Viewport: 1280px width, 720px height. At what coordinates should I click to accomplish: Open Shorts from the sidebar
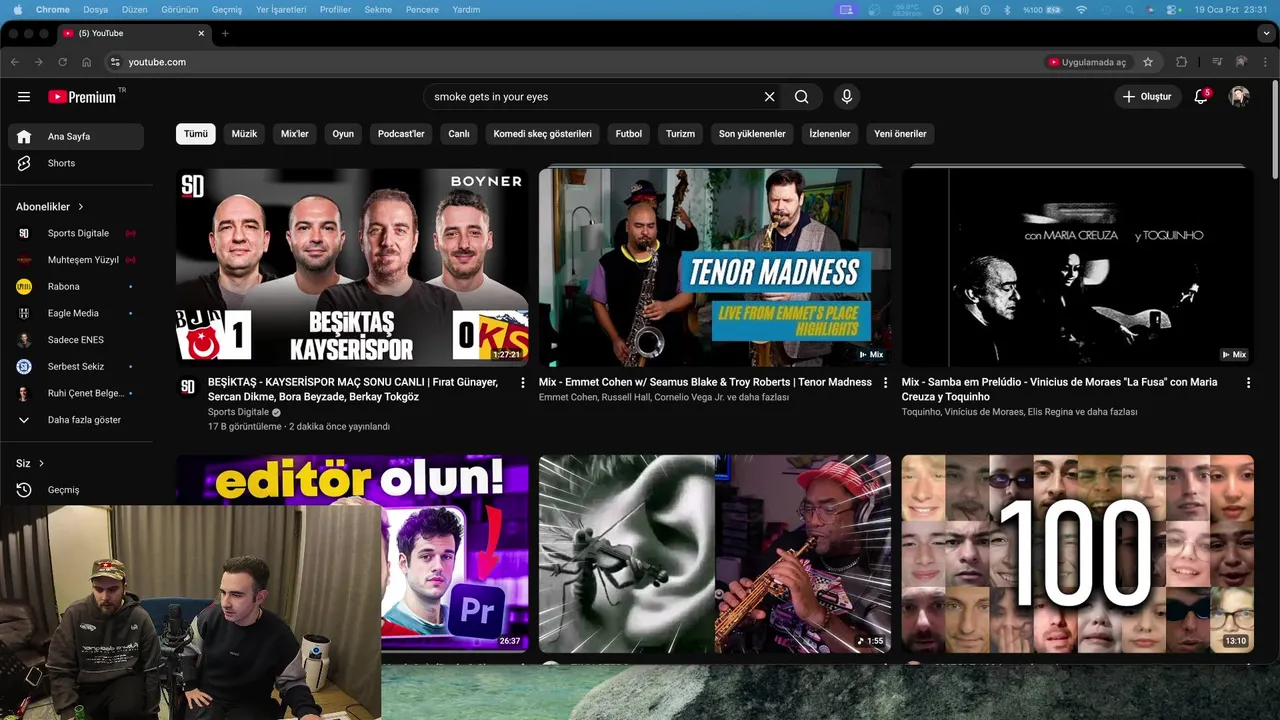pos(76,163)
